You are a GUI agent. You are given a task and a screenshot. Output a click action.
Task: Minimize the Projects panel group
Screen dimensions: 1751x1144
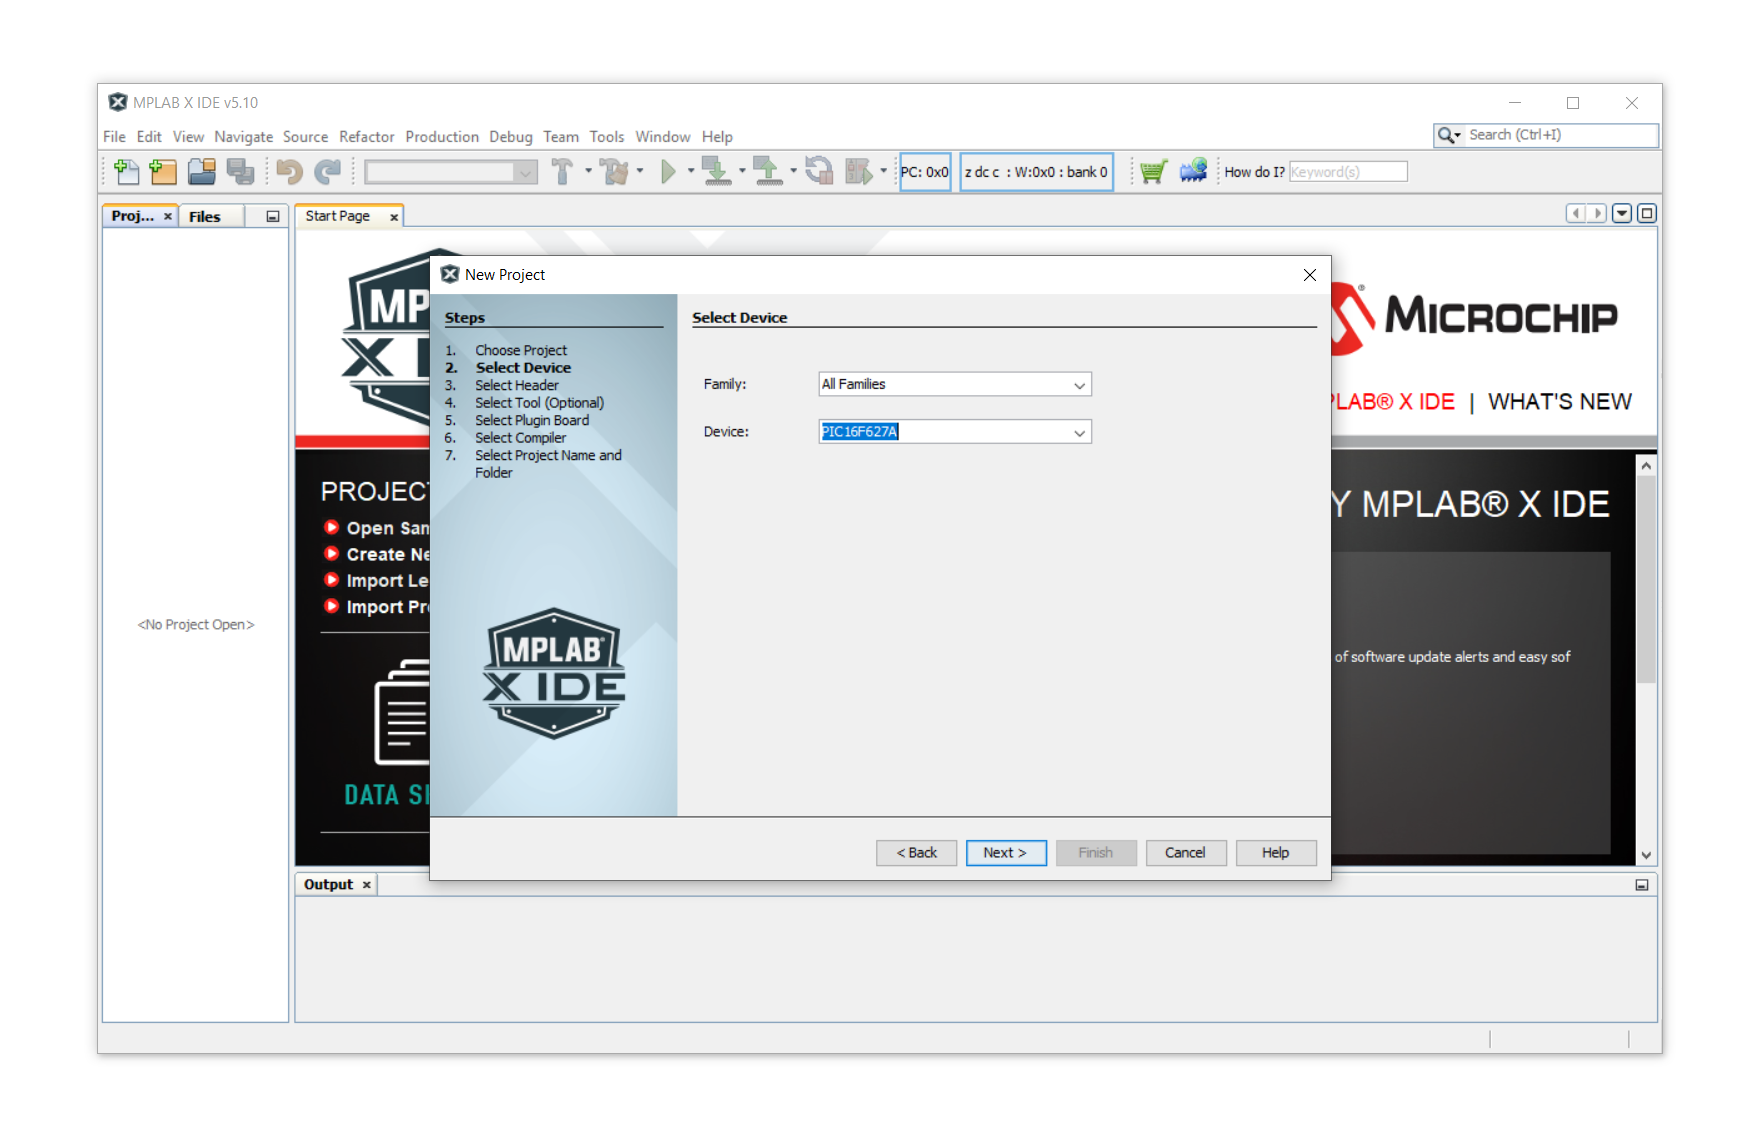pos(272,217)
